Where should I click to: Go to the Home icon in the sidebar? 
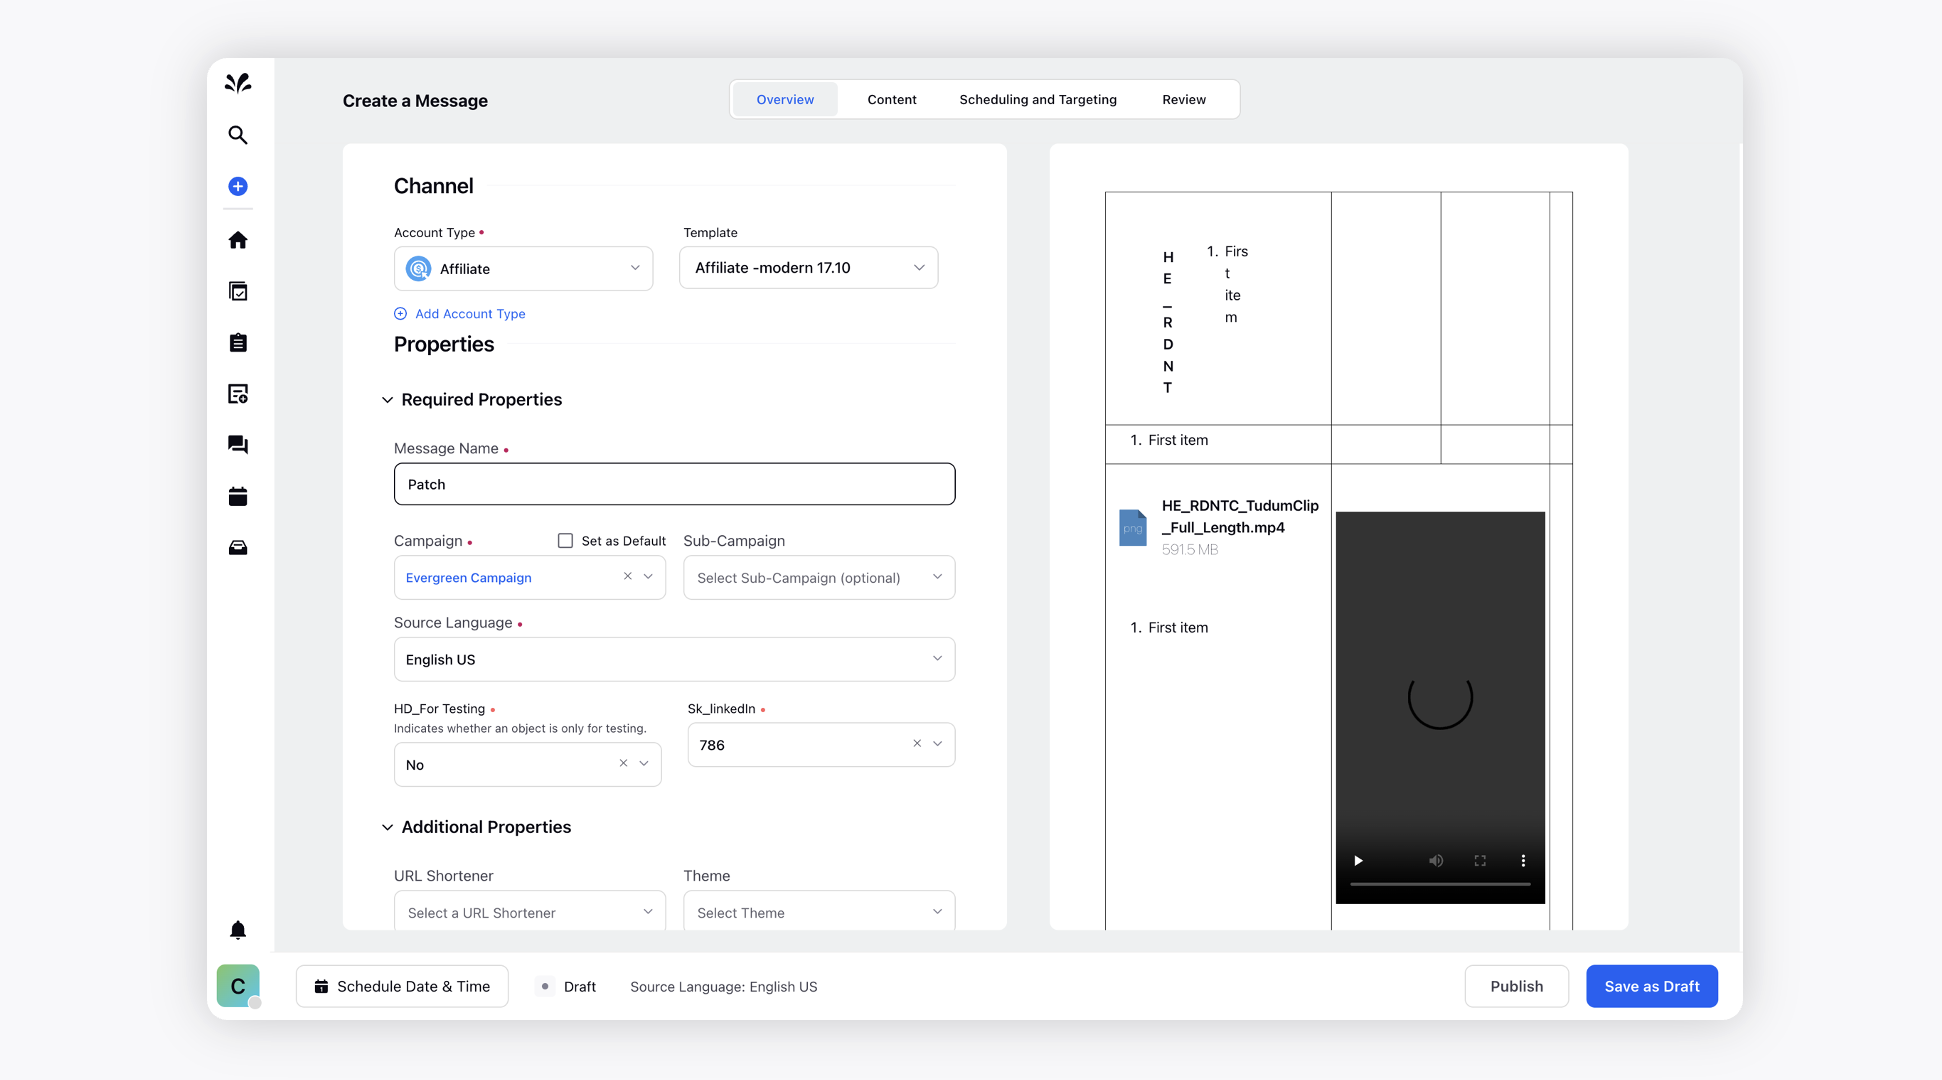pyautogui.click(x=238, y=240)
